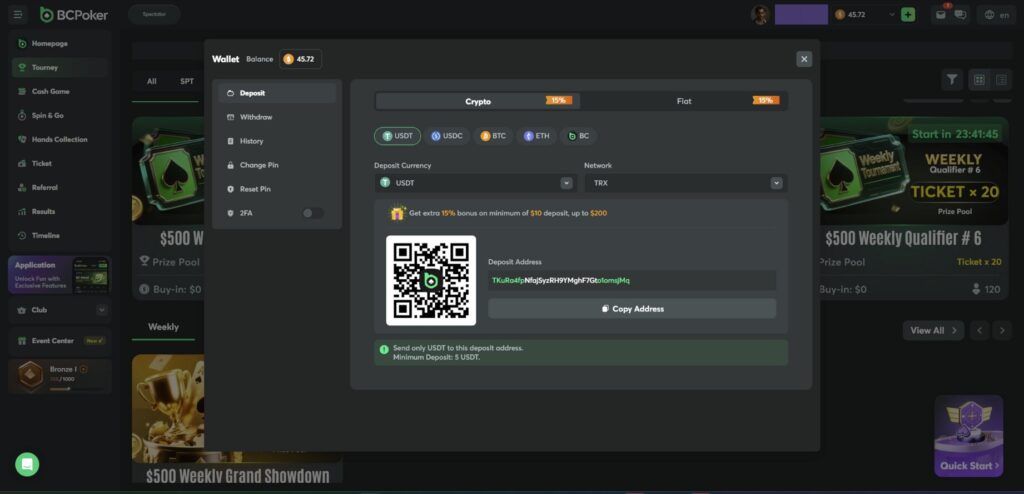Viewport: 1024px width, 494px height.
Task: Select the Weekly tab
Action: point(163,327)
